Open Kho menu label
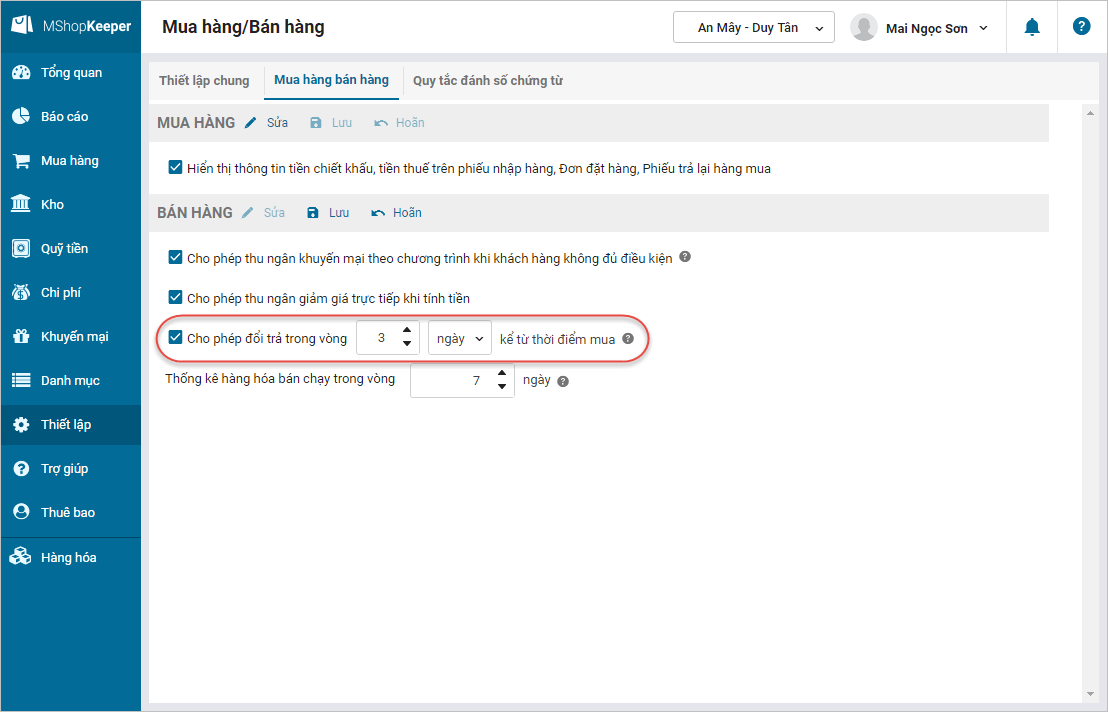This screenshot has width=1108, height=712. [52, 205]
